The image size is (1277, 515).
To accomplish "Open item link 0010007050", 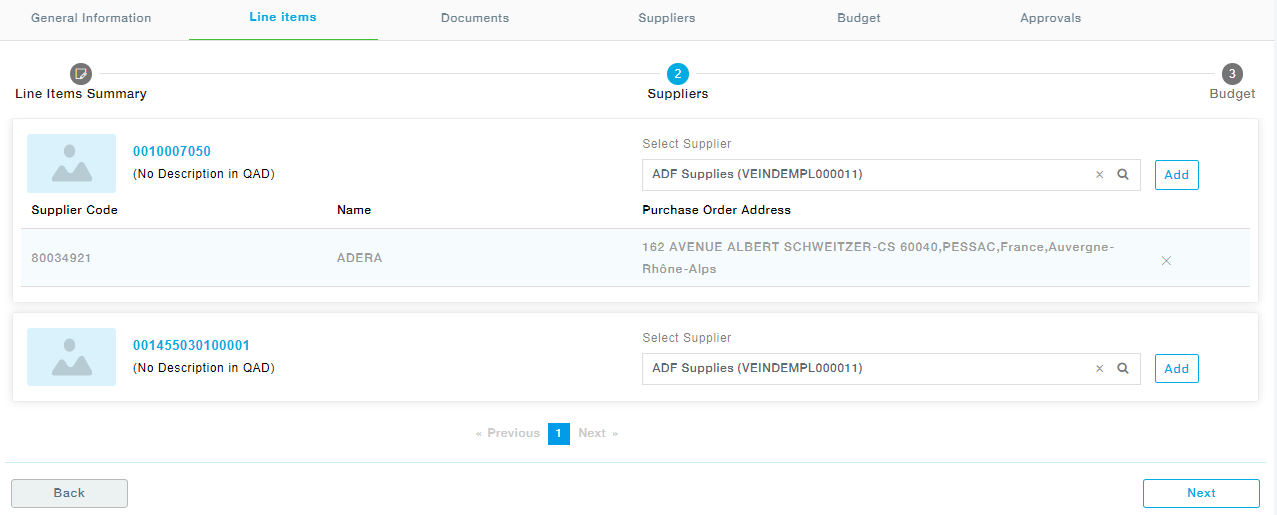I will pos(172,152).
